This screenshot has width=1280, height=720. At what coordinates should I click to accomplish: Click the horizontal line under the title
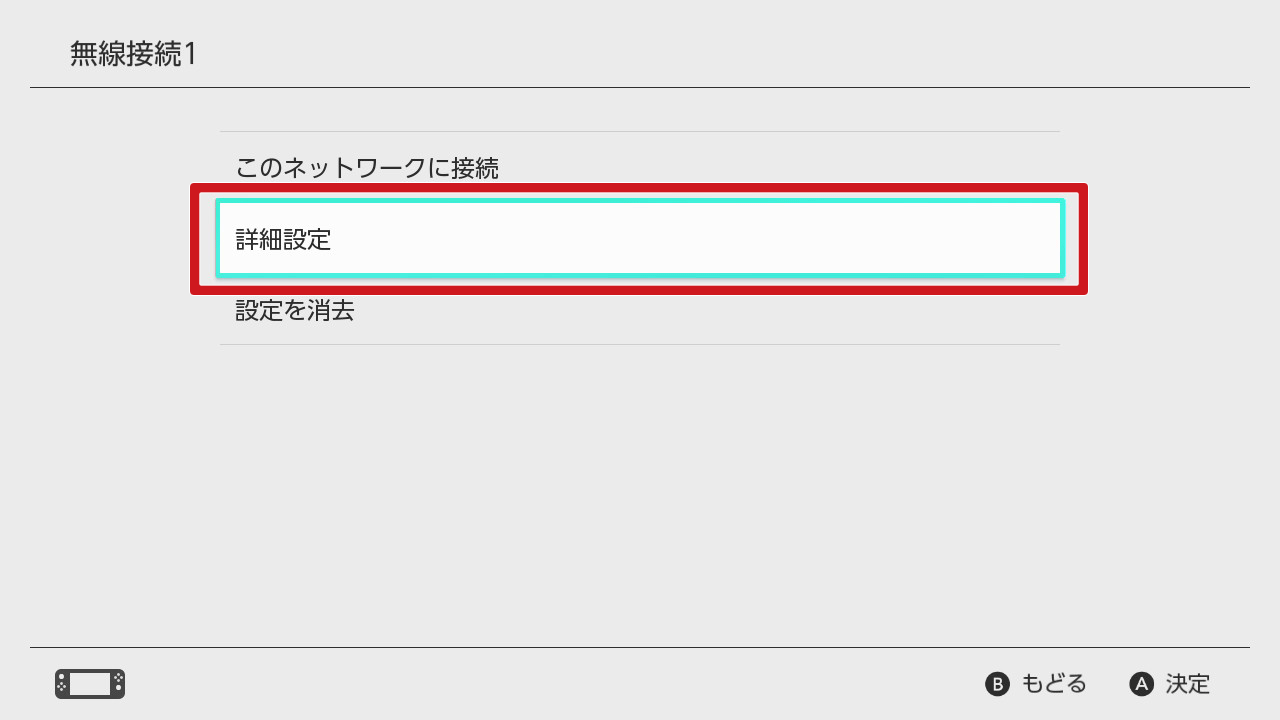(x=640, y=88)
